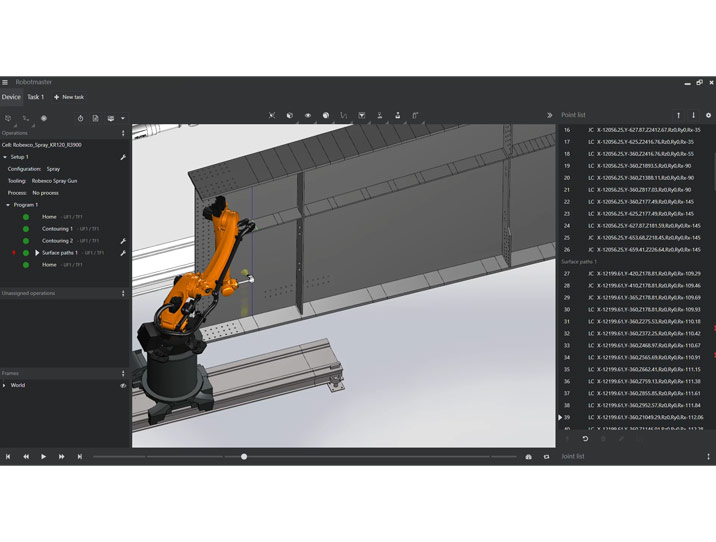The width and height of the screenshot is (716, 542).
Task: Click the round sphere icon in Operations toolbar
Action: pyautogui.click(x=44, y=118)
